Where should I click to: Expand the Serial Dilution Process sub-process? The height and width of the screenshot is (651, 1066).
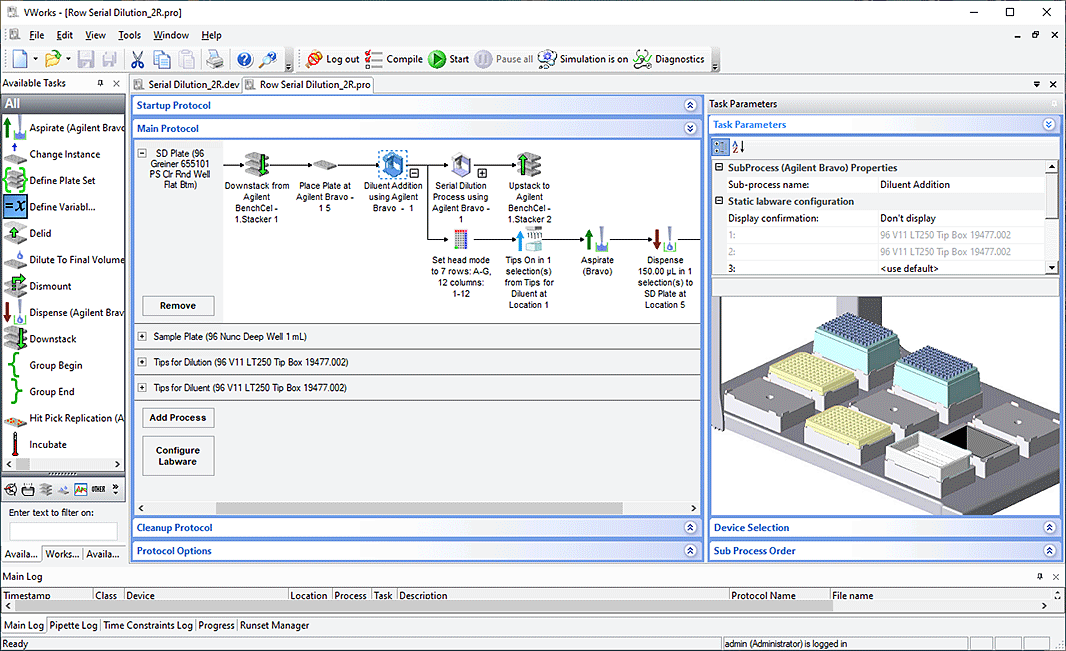[482, 173]
